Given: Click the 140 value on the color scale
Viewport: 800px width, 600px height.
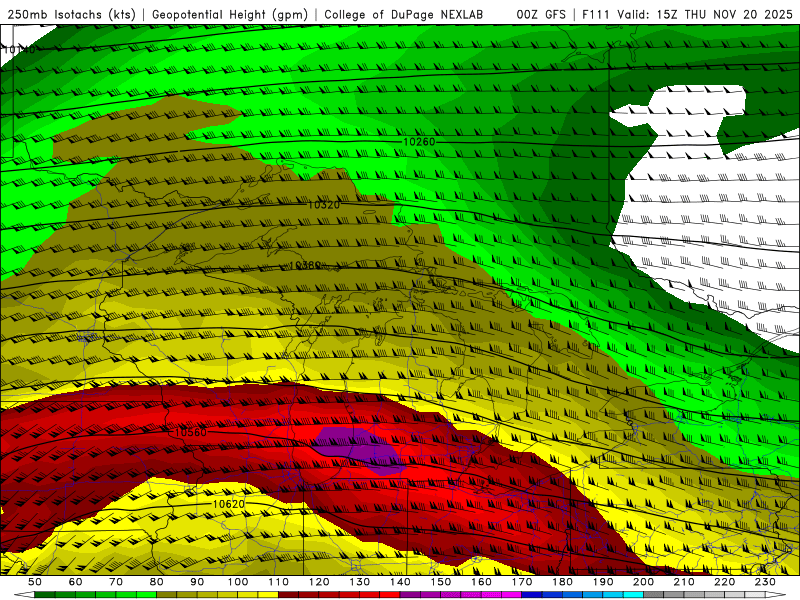Looking at the screenshot, I should pos(400,582).
